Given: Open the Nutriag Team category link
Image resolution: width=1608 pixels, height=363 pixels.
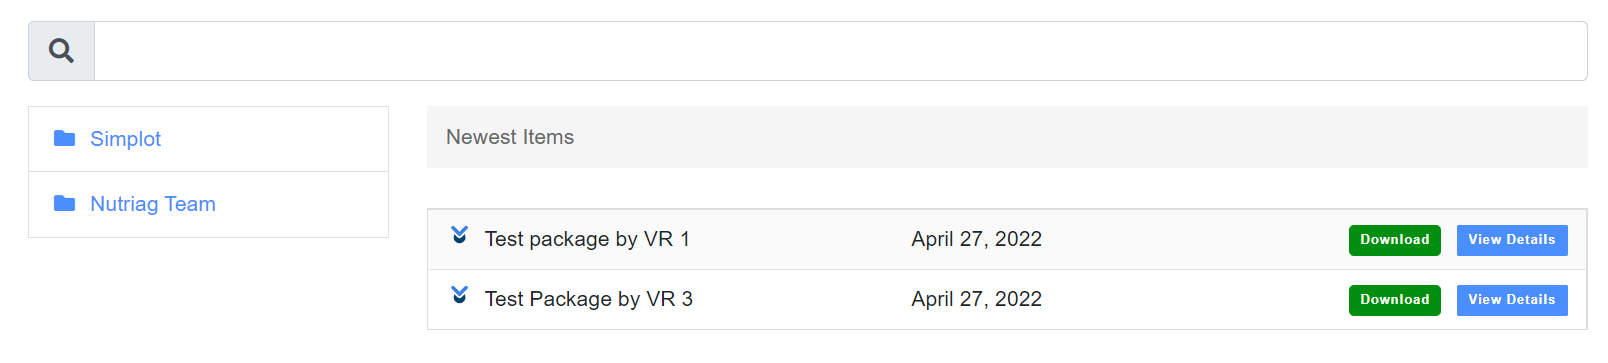Looking at the screenshot, I should (x=153, y=204).
